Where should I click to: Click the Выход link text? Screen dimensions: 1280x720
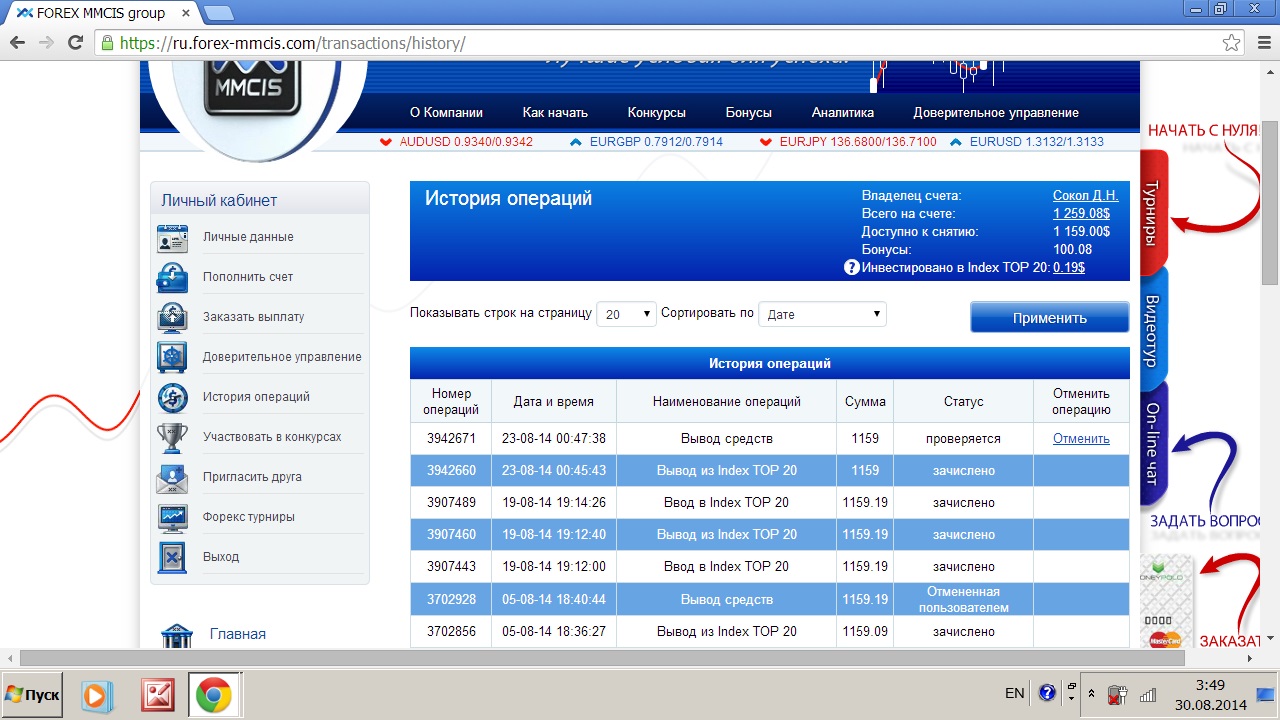(x=221, y=557)
